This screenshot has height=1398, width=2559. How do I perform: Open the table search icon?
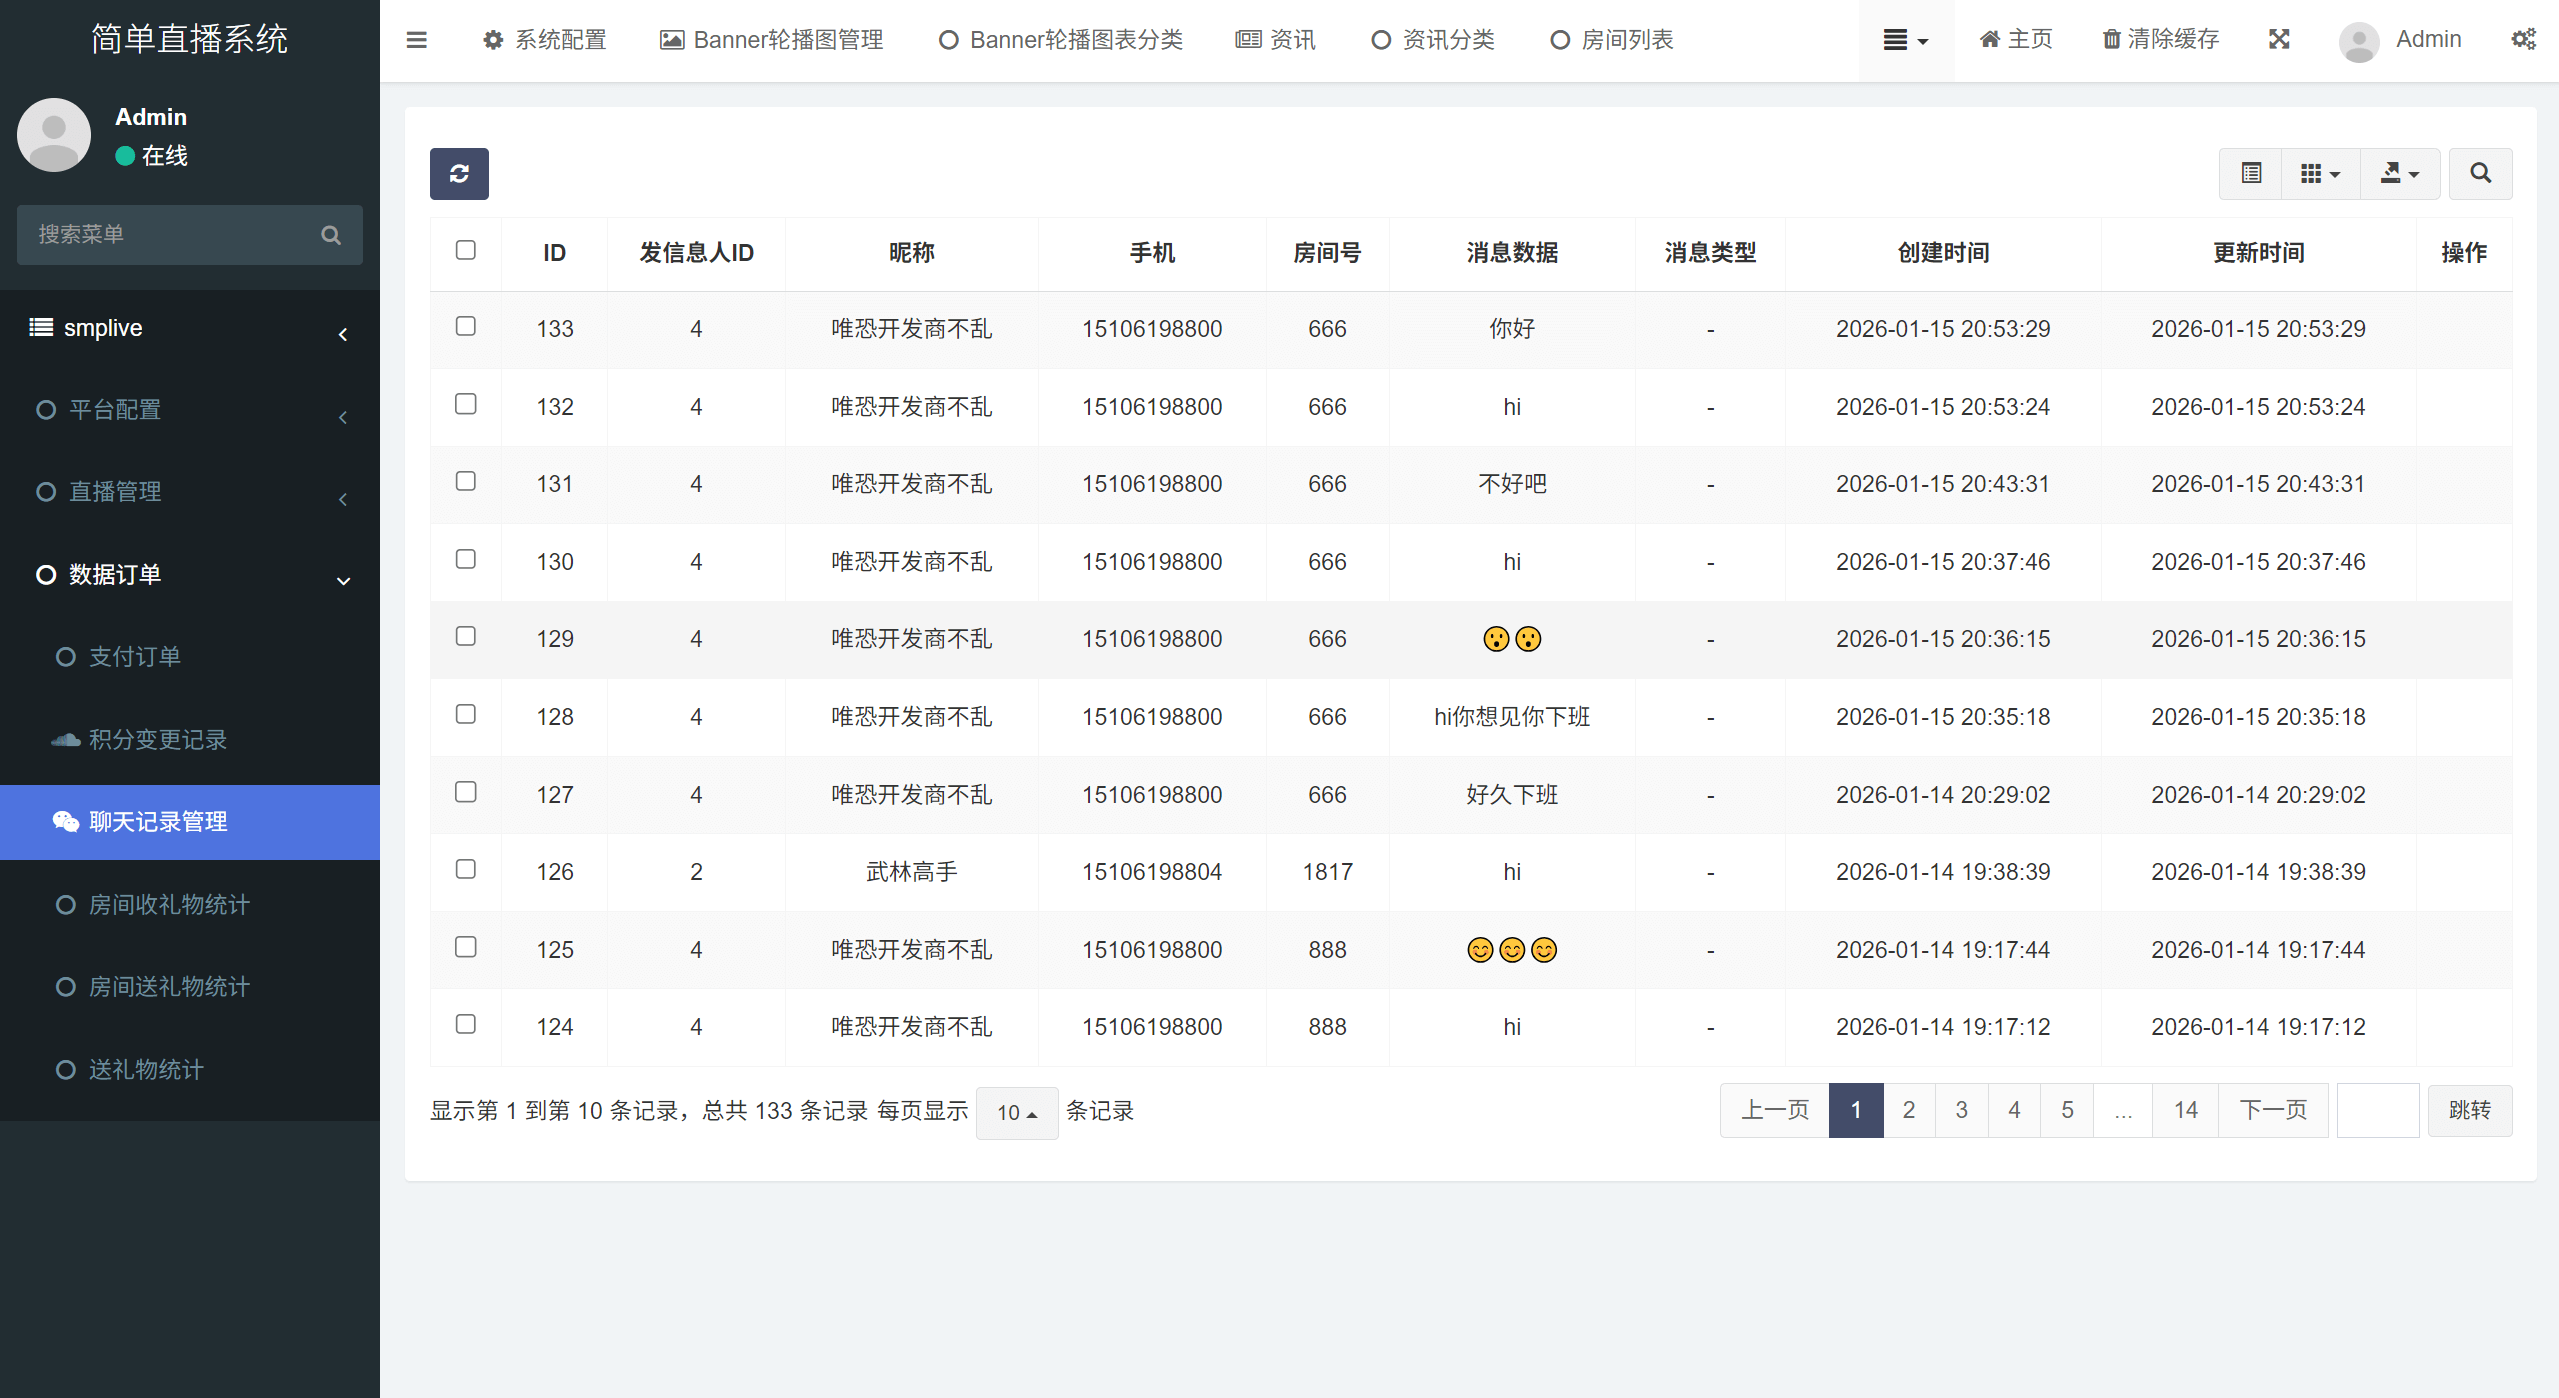click(x=2481, y=173)
